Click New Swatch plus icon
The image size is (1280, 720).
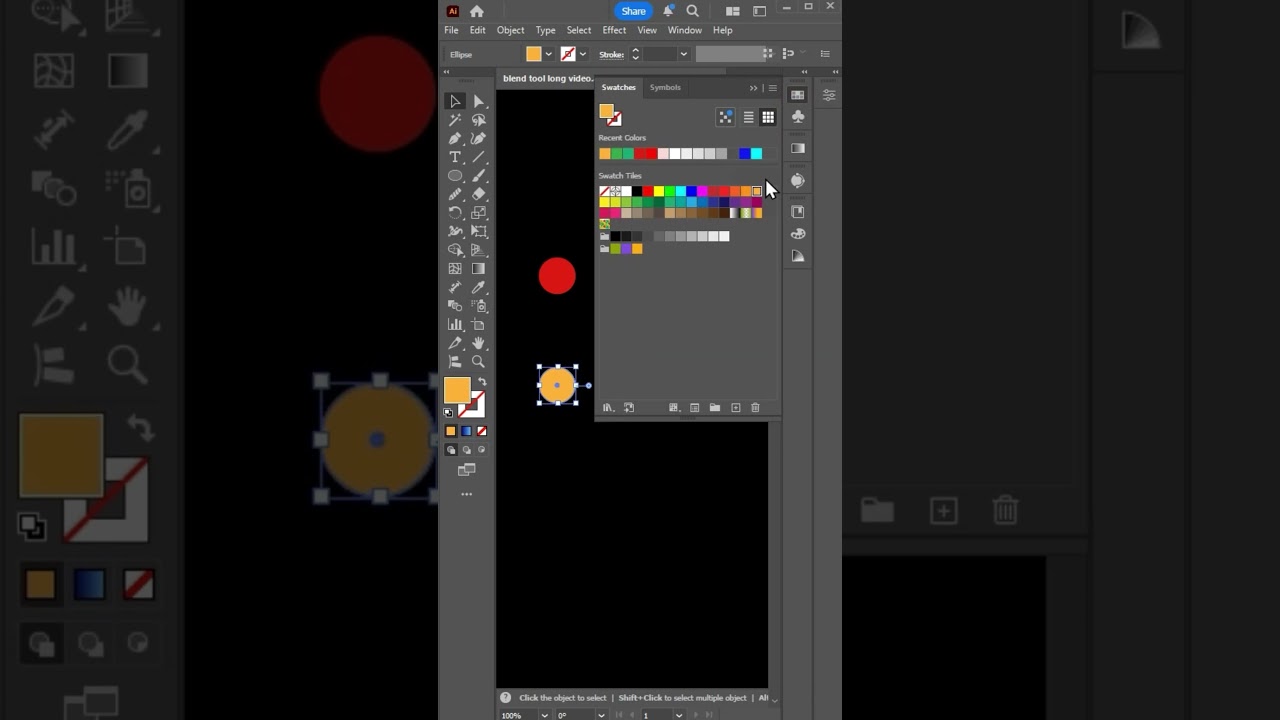point(736,408)
